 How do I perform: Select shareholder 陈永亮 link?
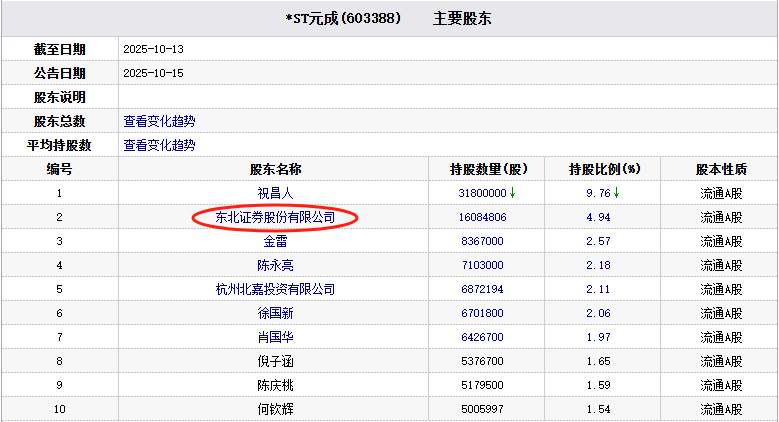275,265
